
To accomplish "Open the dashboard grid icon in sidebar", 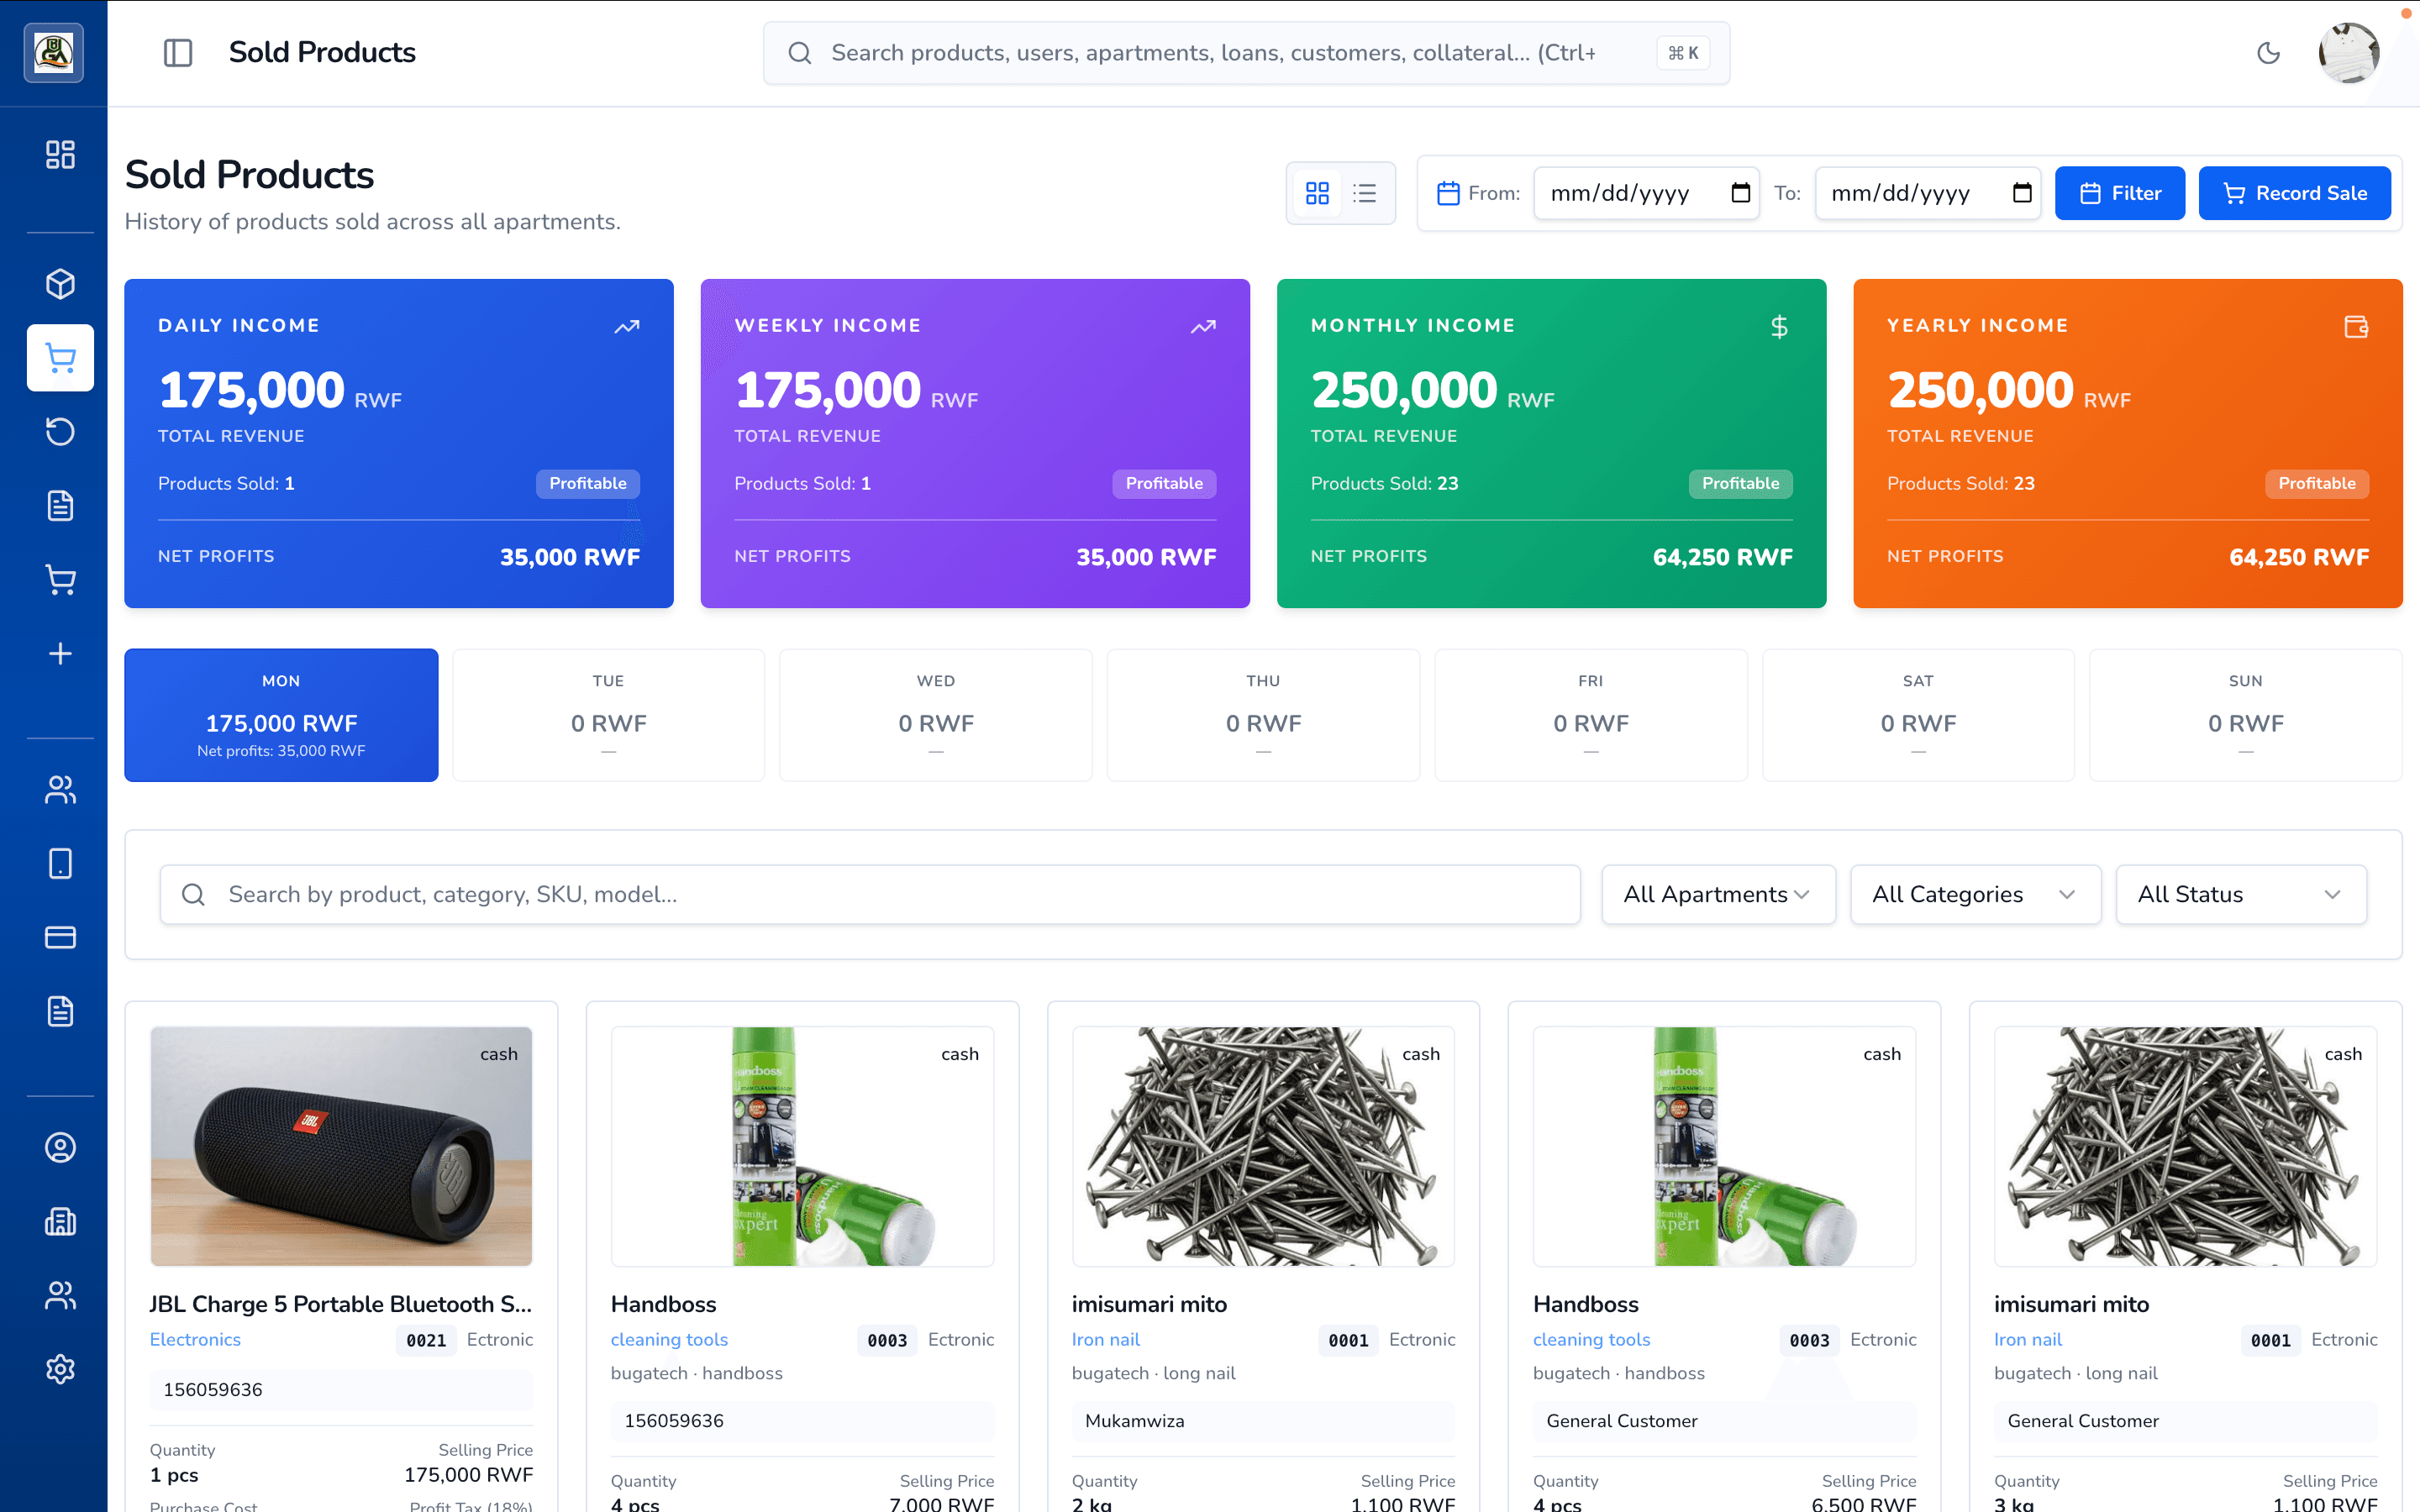I will (x=60, y=155).
